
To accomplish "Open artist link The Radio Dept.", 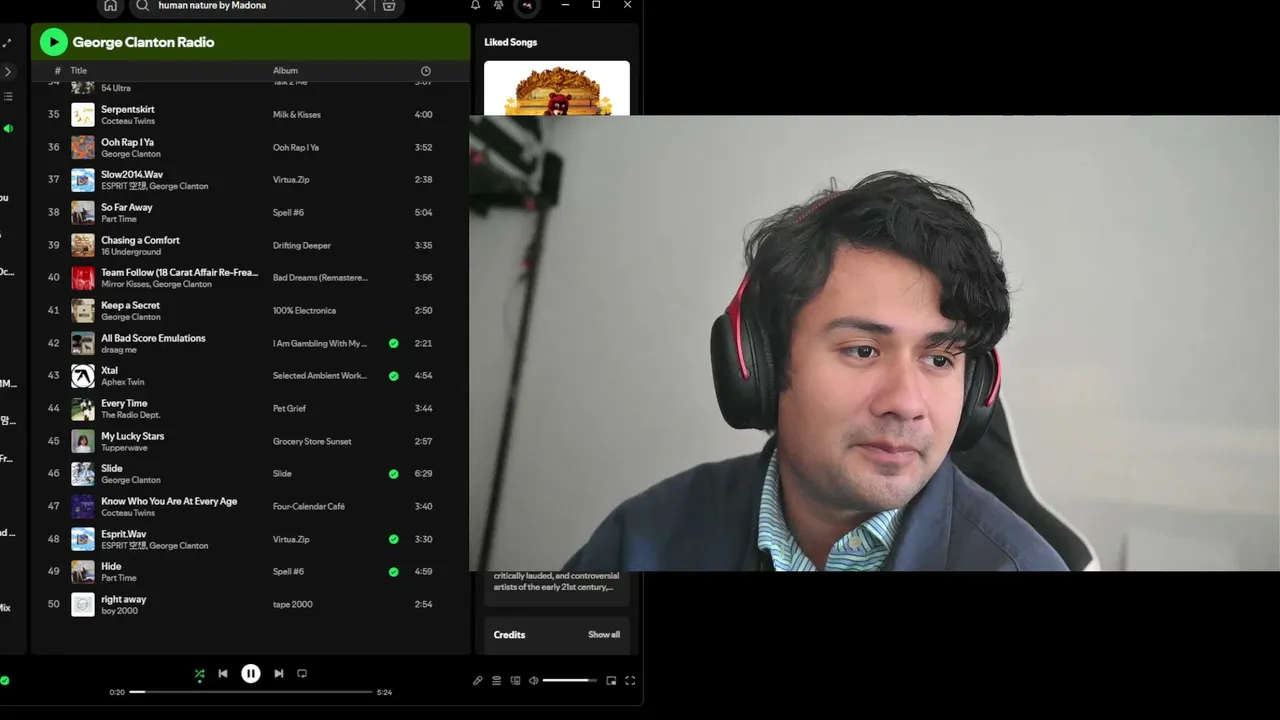I will (131, 415).
